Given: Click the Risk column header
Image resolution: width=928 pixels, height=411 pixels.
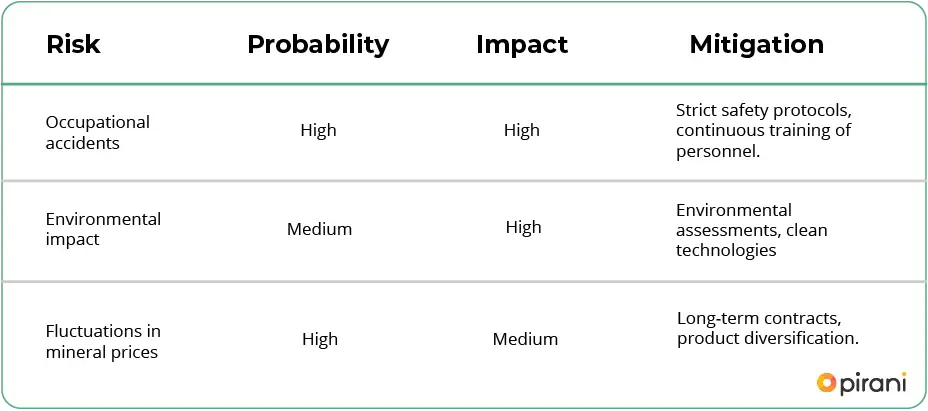Looking at the screenshot, I should point(73,45).
